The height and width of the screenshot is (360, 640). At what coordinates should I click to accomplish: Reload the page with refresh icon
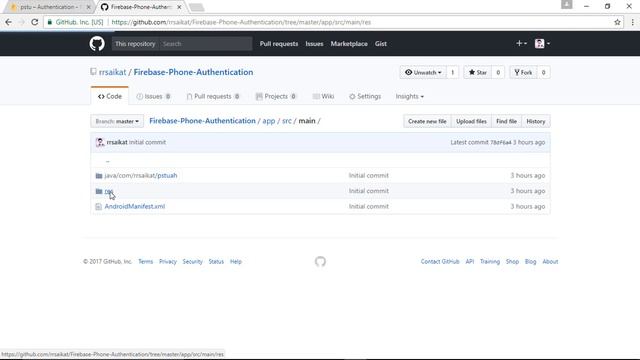coord(35,22)
